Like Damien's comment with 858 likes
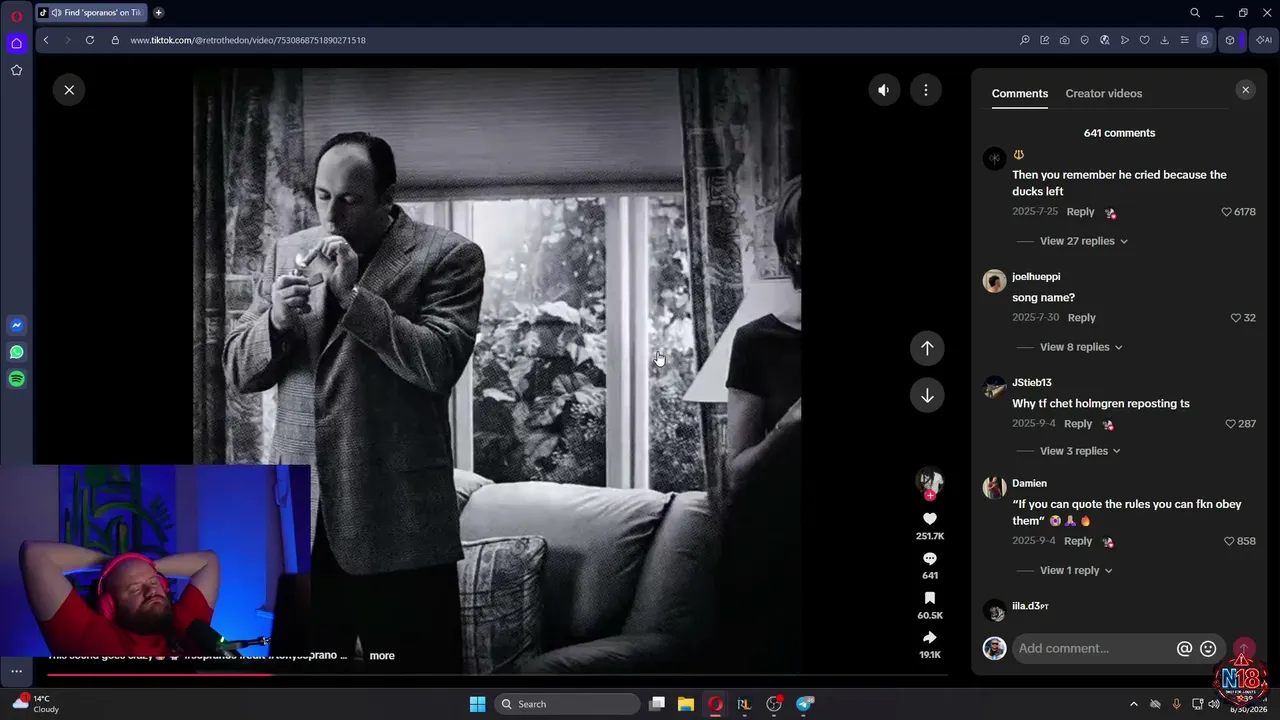The width and height of the screenshot is (1280, 720). [x=1230, y=541]
